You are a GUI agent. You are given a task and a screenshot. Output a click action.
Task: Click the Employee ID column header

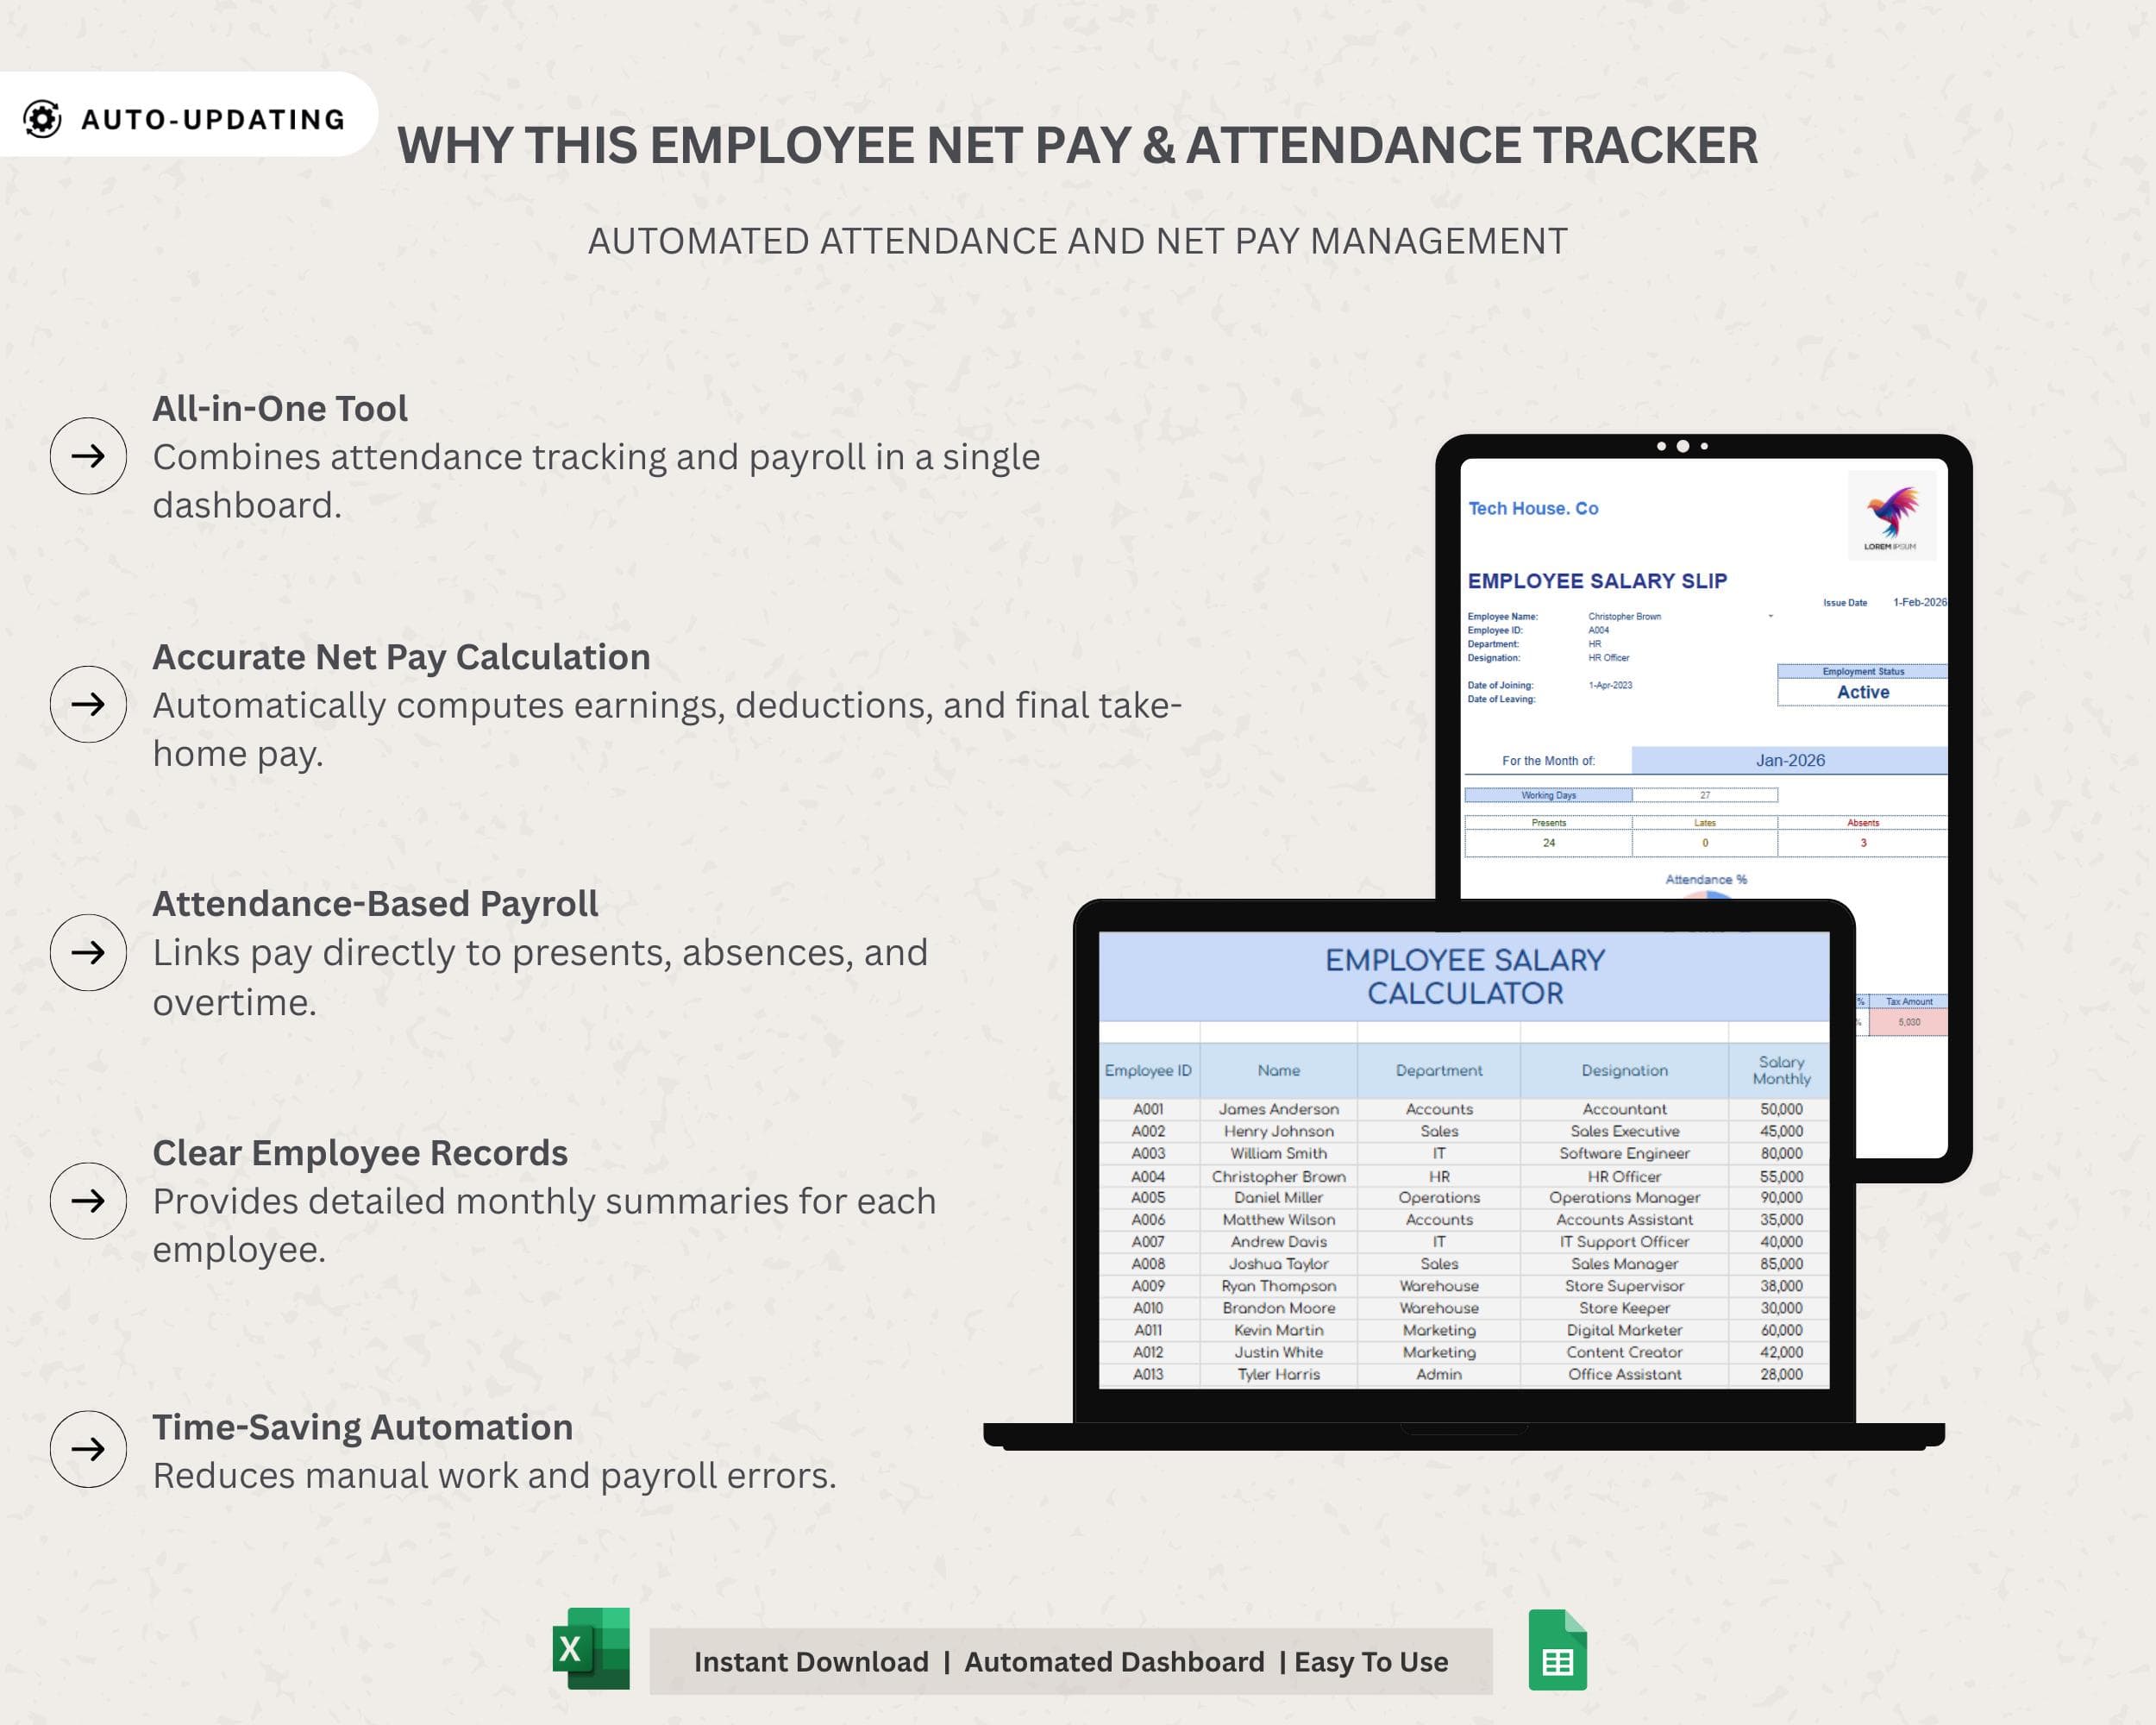(1148, 1070)
